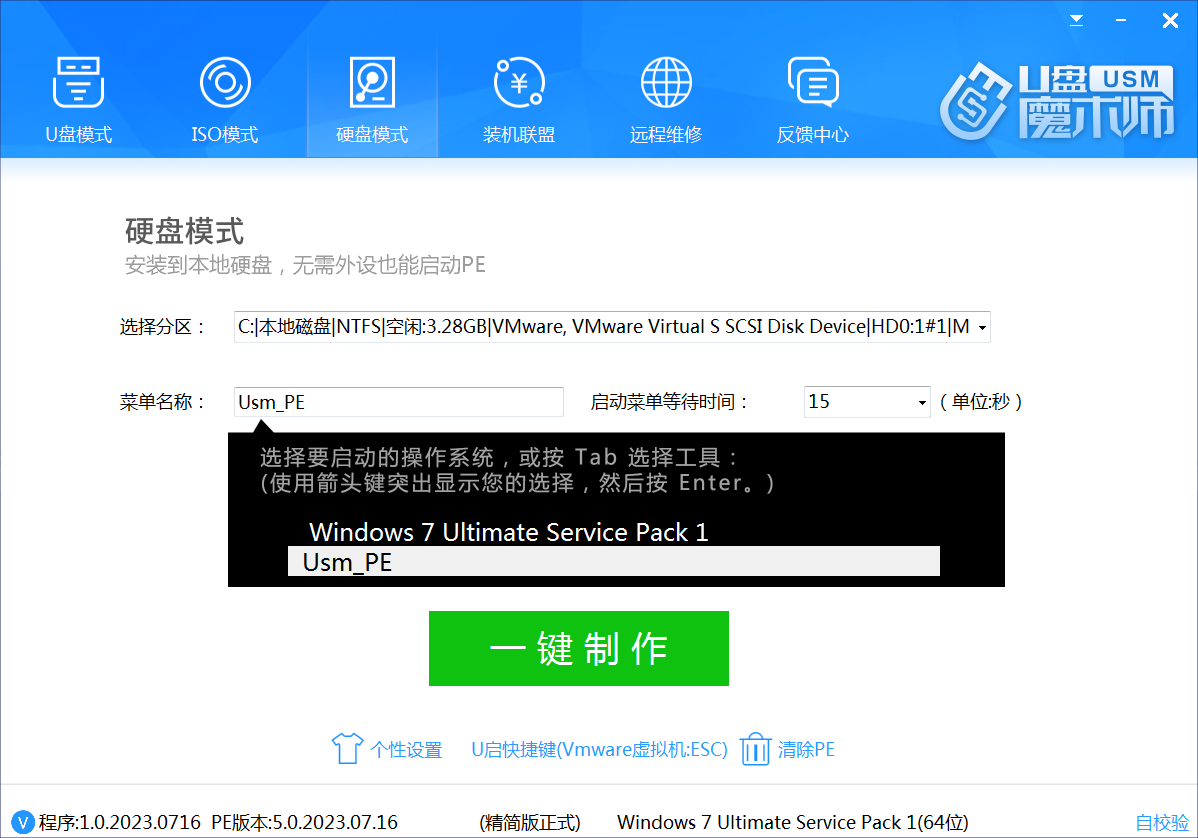Open the 装机联盟 panel
The image size is (1198, 838).
(x=519, y=95)
